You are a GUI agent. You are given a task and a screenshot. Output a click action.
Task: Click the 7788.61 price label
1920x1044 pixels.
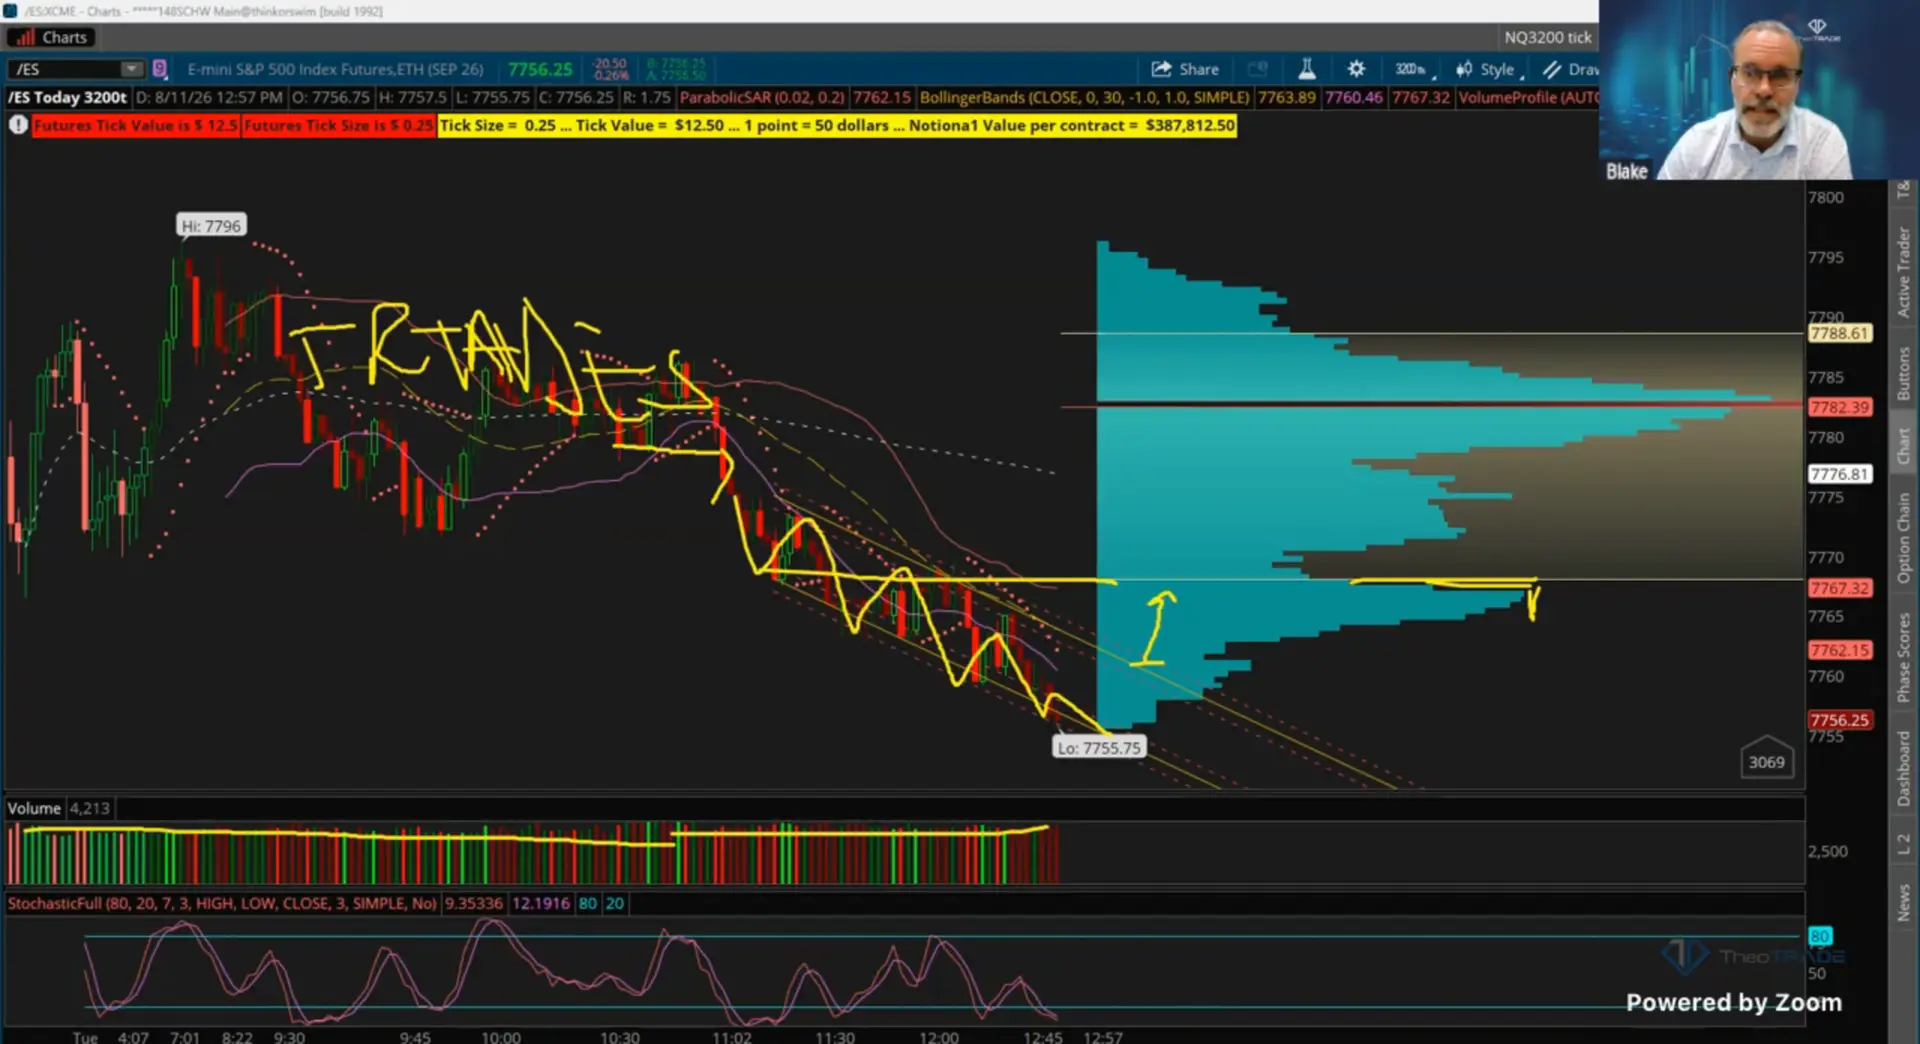(x=1839, y=333)
